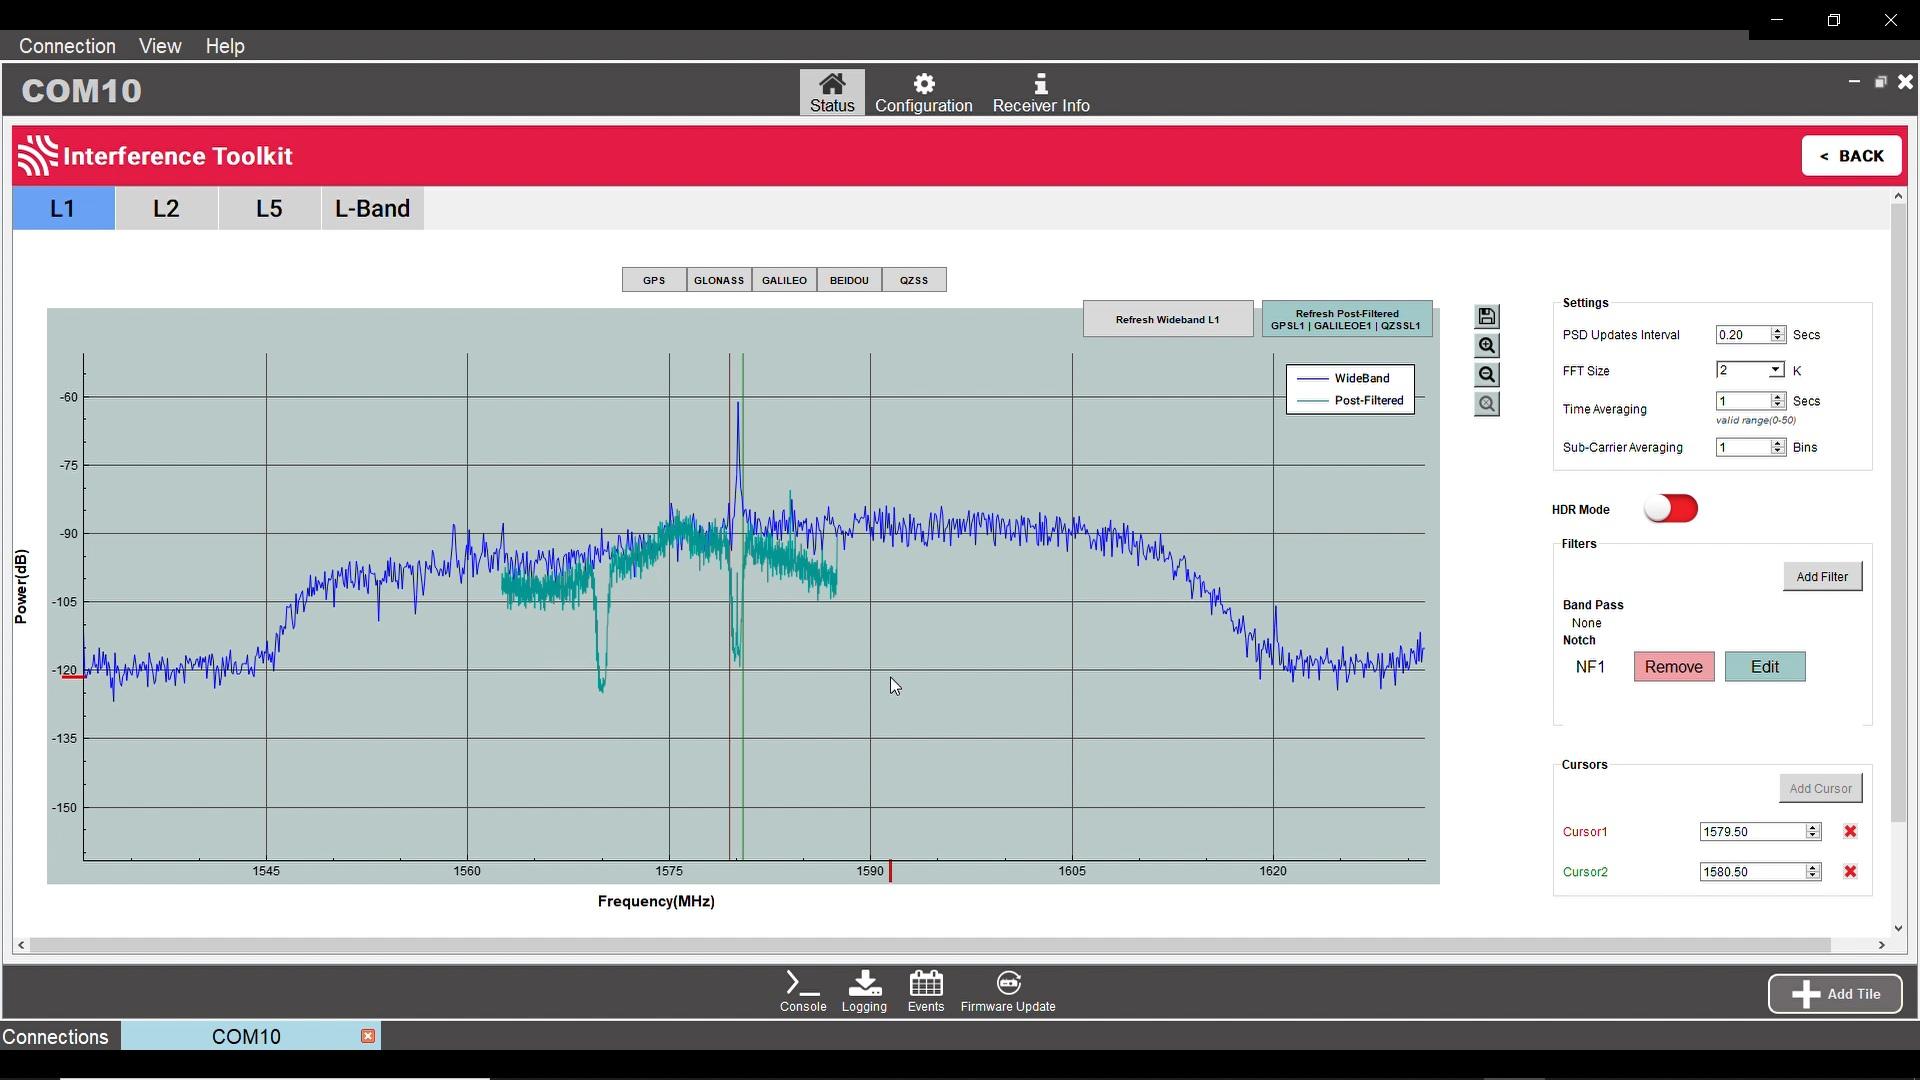Open the Events calendar tool
The image size is (1920, 1080).
coord(926,992)
